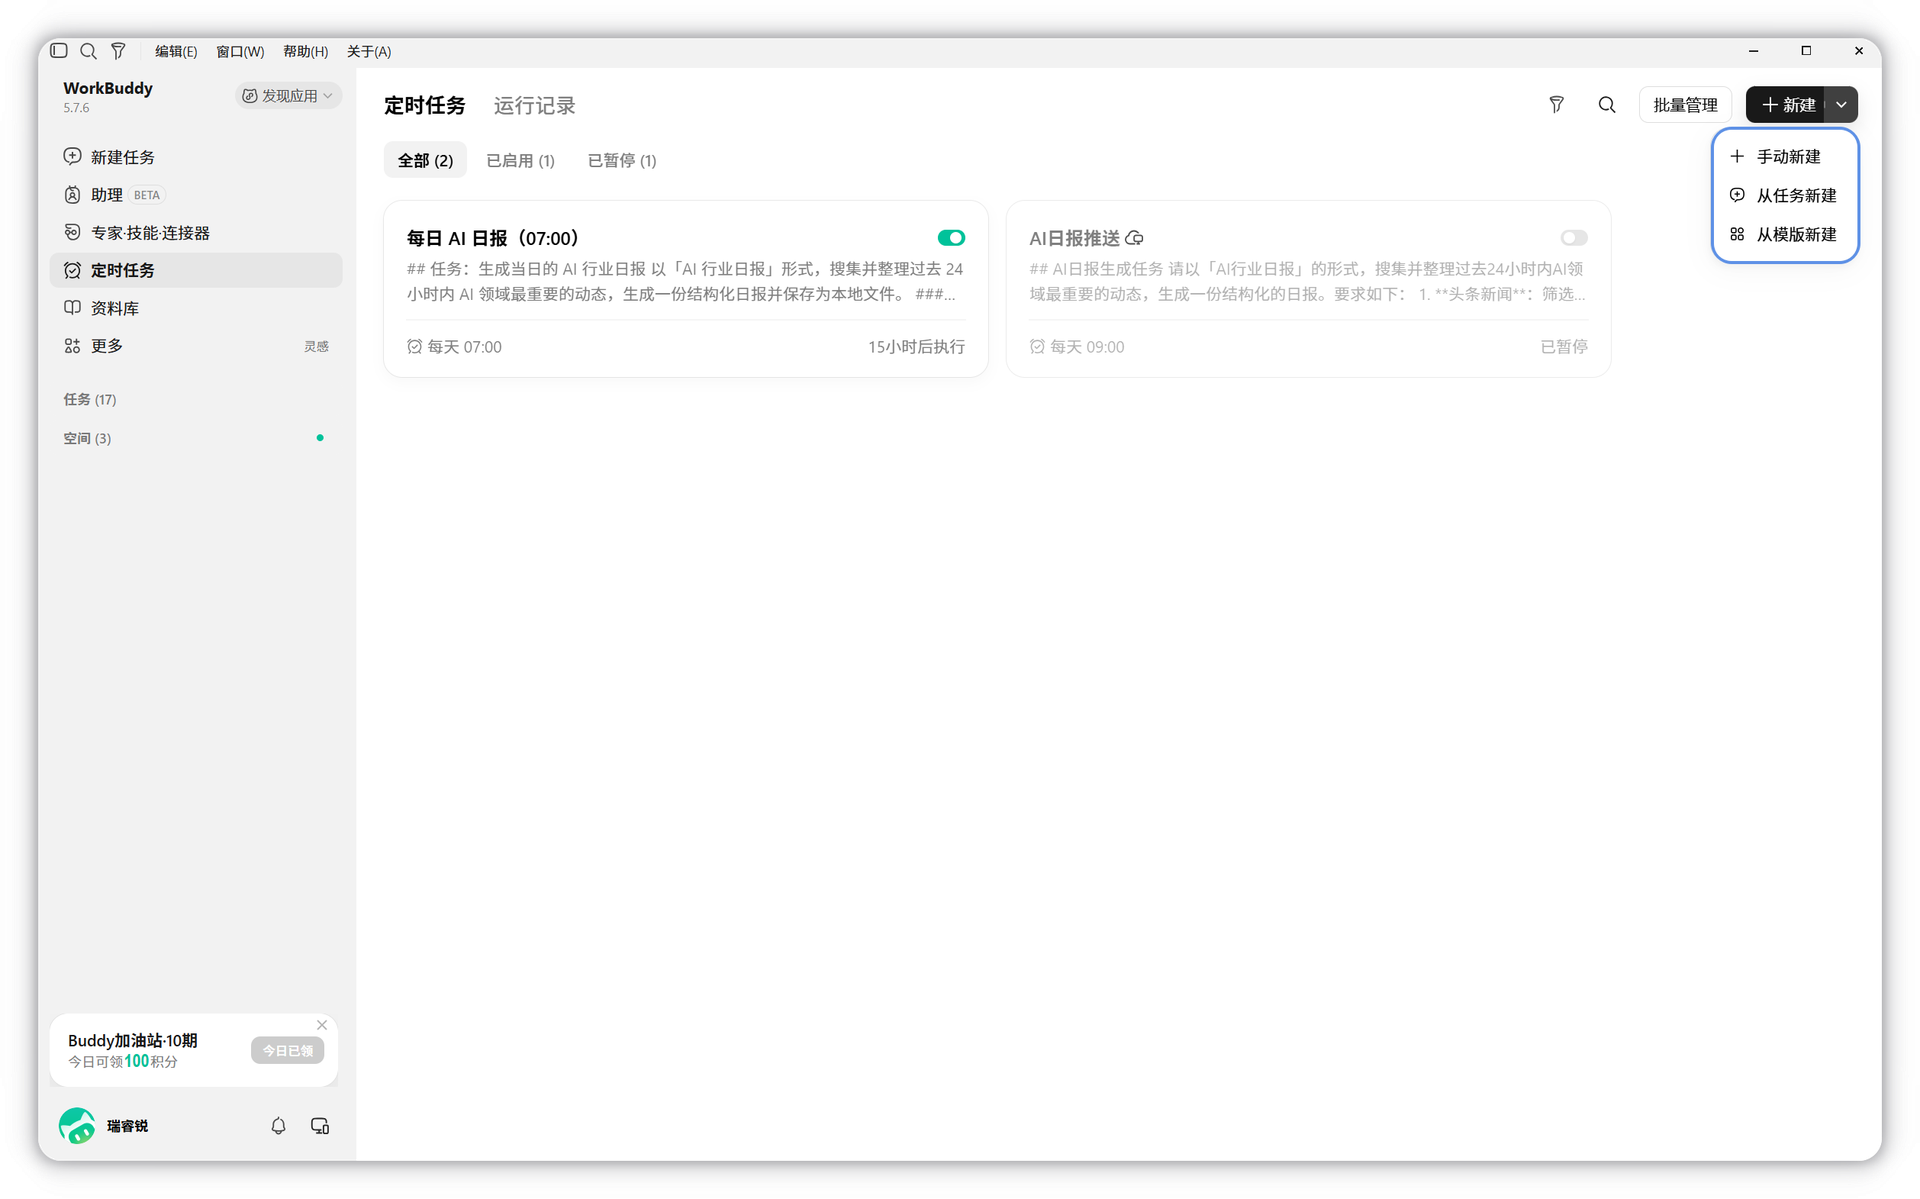Select the 已启用 (1) filter tab
This screenshot has width=1920, height=1199.
520,160
